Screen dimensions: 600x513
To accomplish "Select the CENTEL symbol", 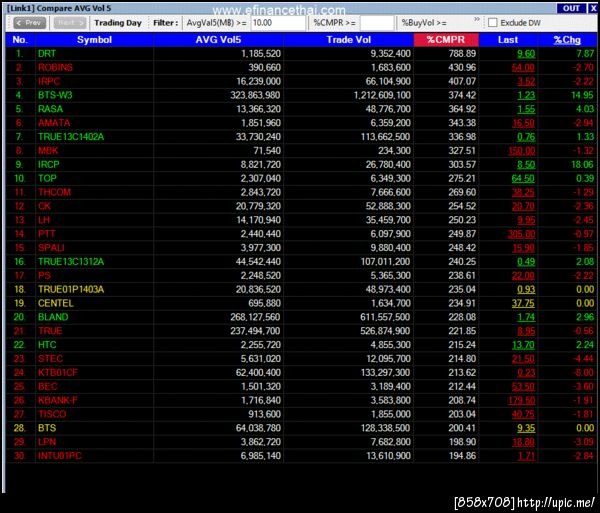I will (x=55, y=303).
